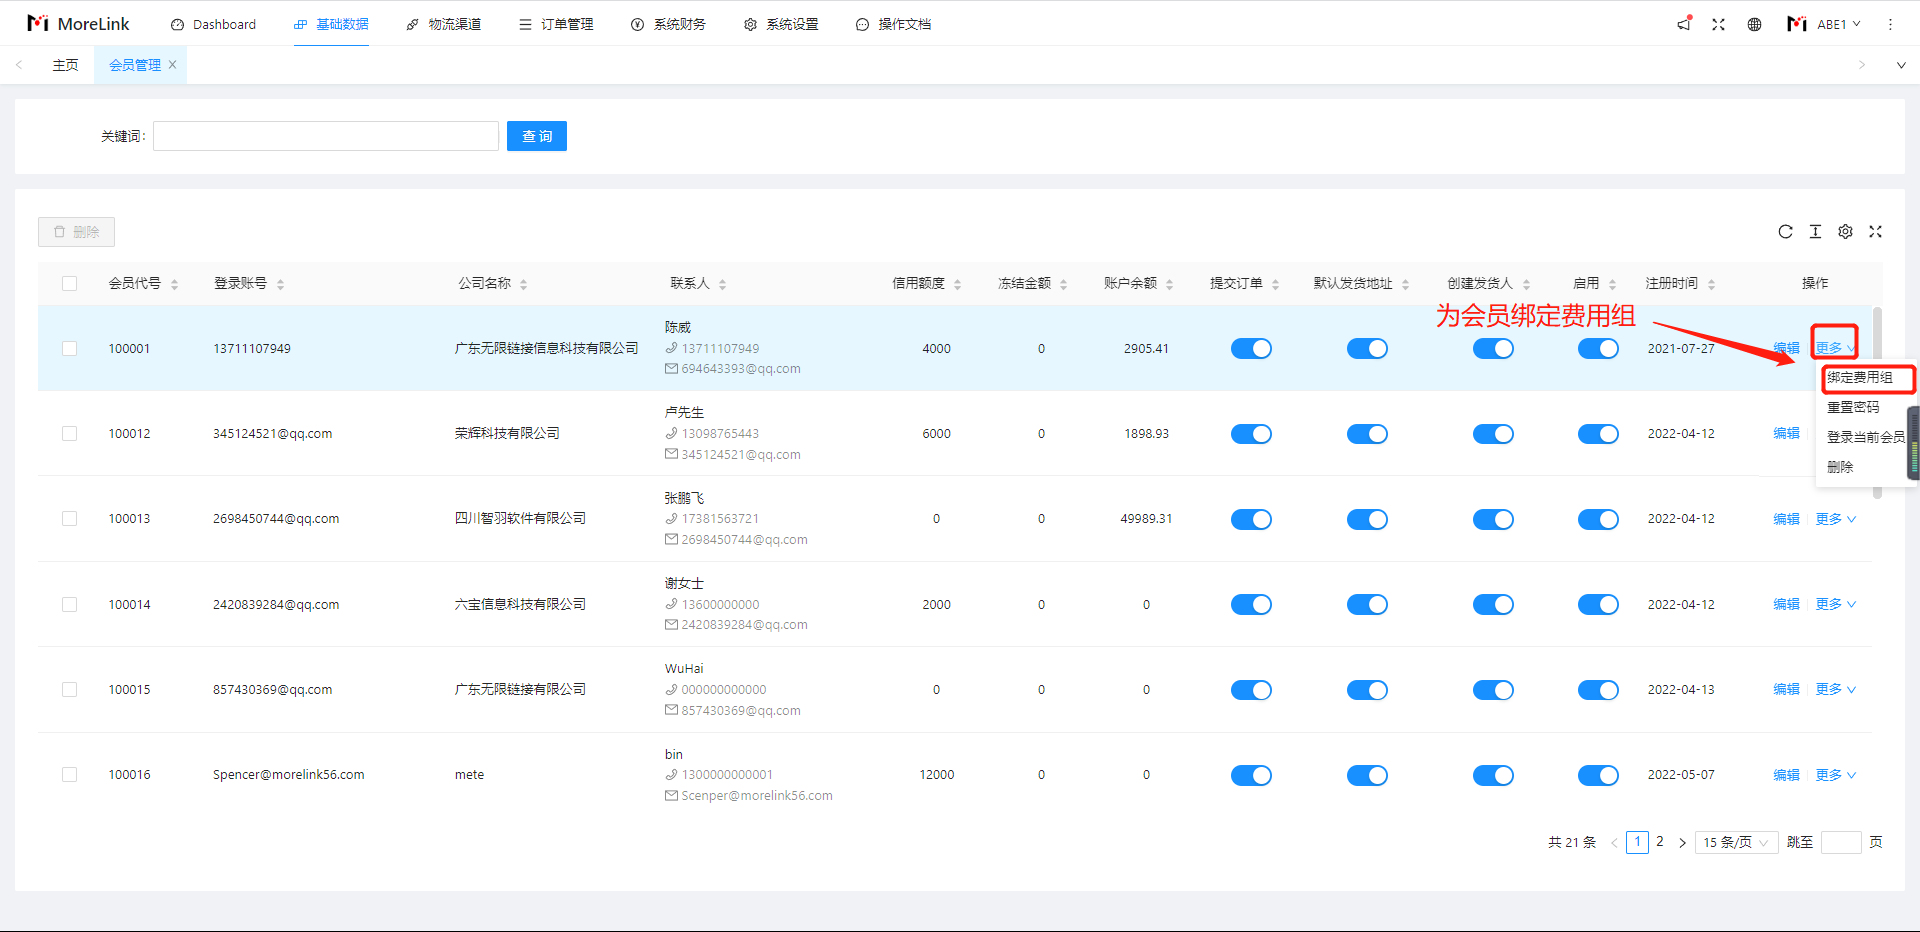Toggle fullscreen icon in top bar

(1718, 24)
